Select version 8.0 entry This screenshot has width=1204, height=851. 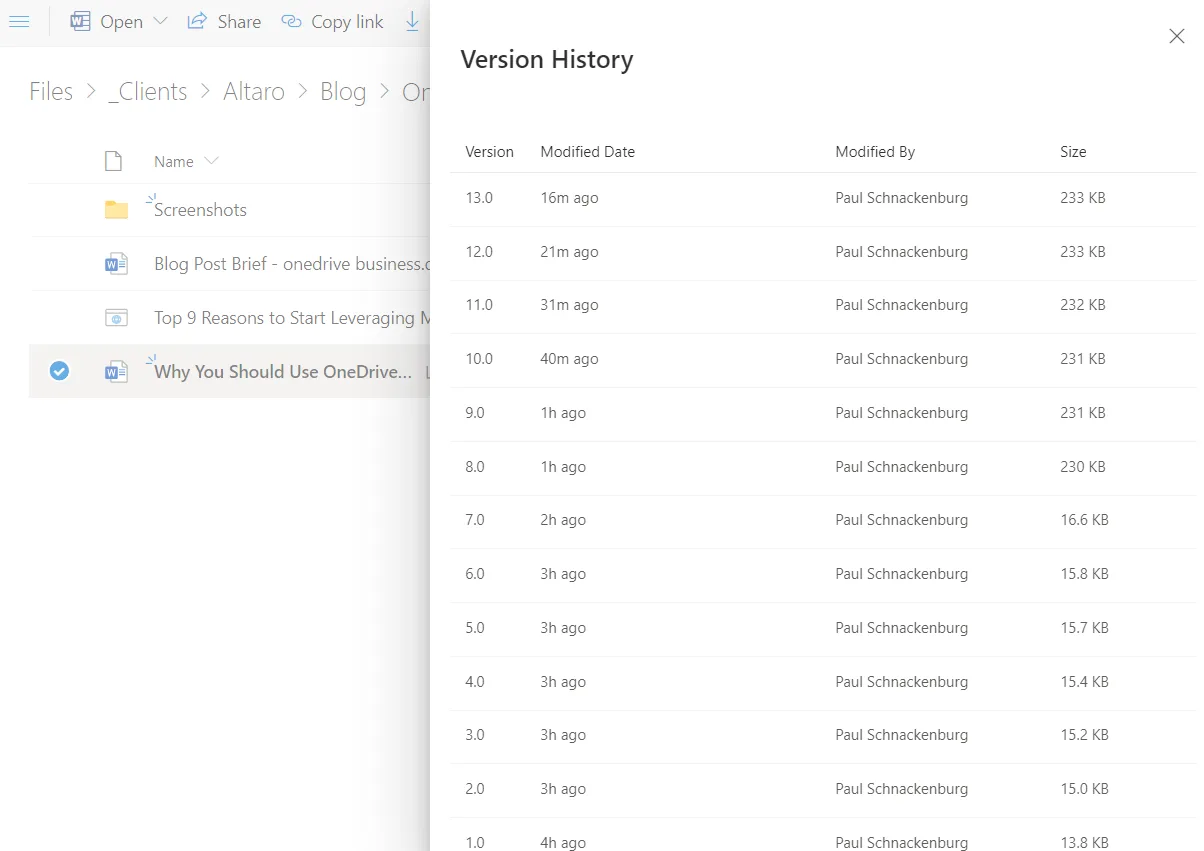[x=823, y=467]
